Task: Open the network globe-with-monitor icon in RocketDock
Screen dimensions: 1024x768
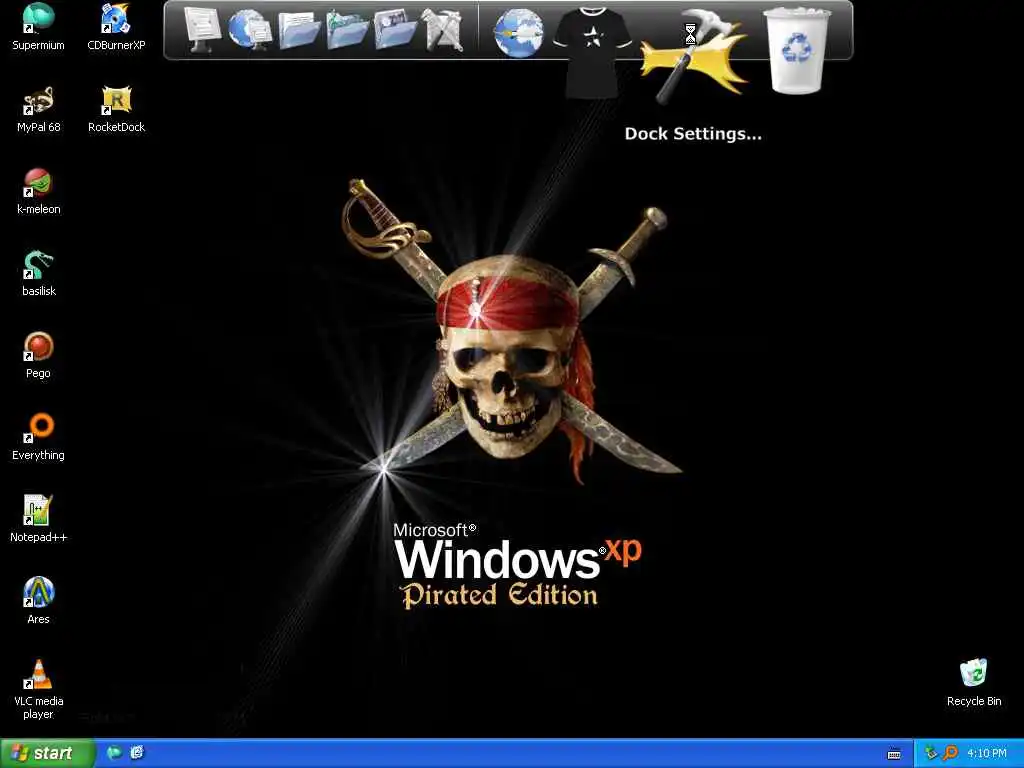Action: pyautogui.click(x=250, y=30)
